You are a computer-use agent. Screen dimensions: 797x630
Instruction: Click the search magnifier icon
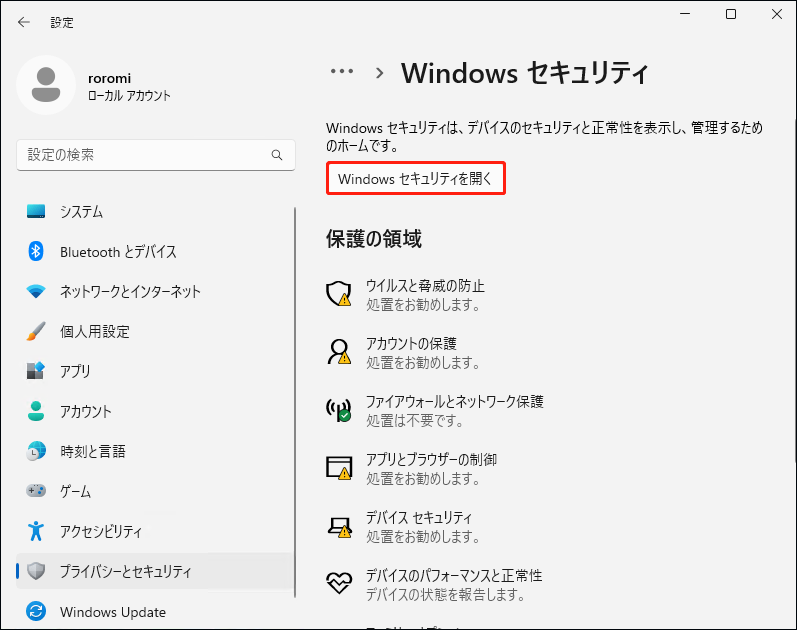pos(277,155)
